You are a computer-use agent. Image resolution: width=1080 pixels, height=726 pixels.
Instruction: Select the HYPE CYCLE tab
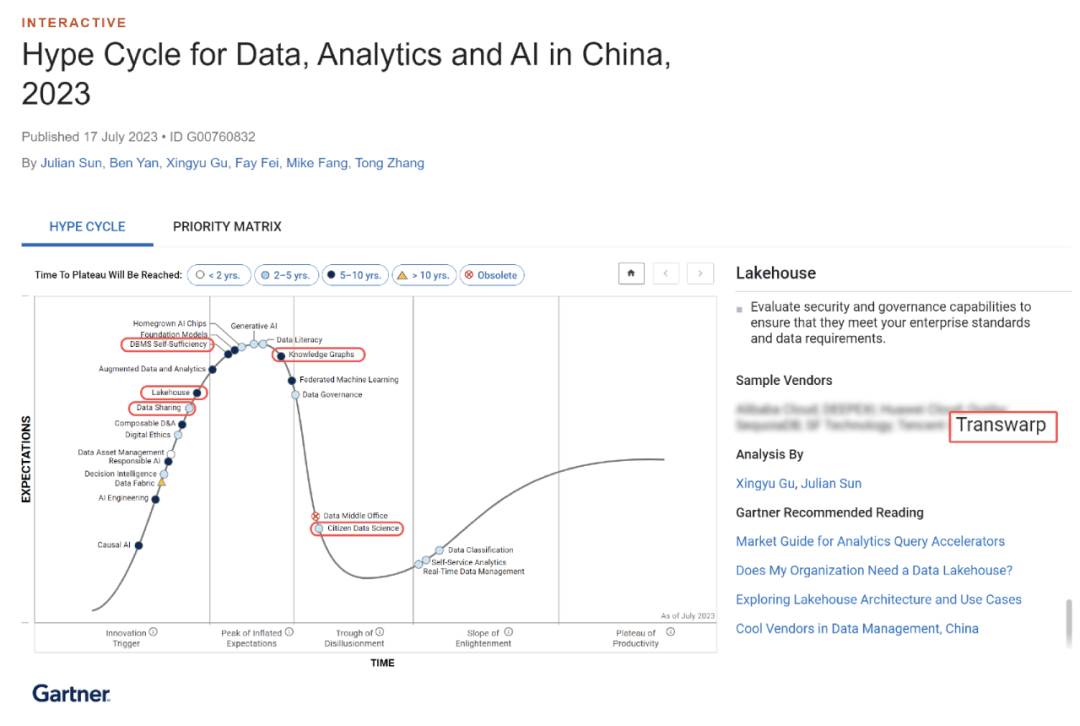(87, 227)
